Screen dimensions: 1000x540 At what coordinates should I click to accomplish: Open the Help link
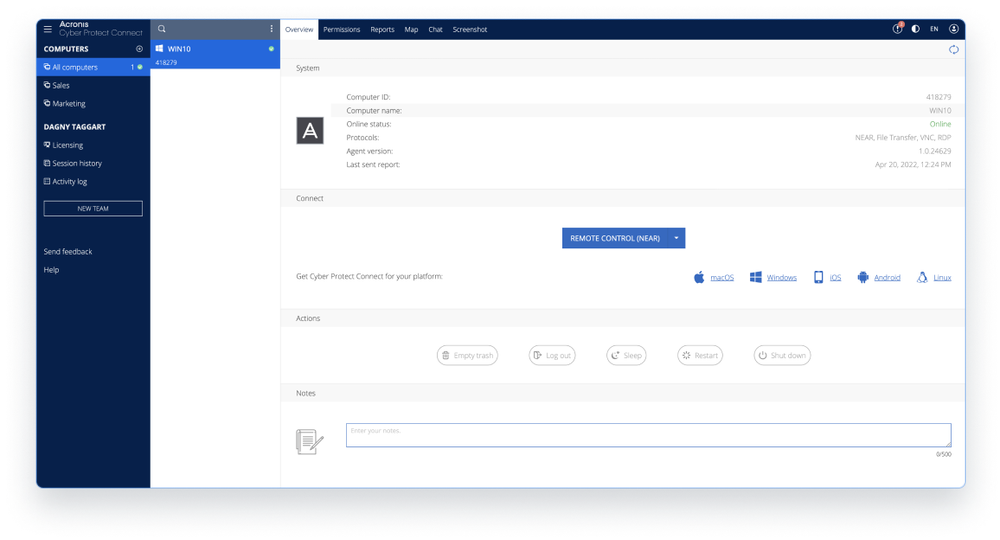[51, 270]
